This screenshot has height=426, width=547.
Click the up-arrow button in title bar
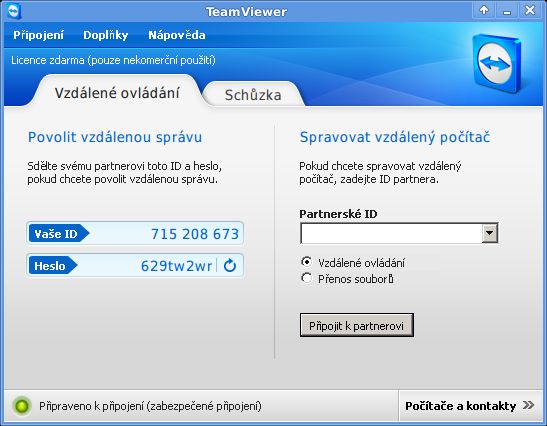(x=484, y=10)
